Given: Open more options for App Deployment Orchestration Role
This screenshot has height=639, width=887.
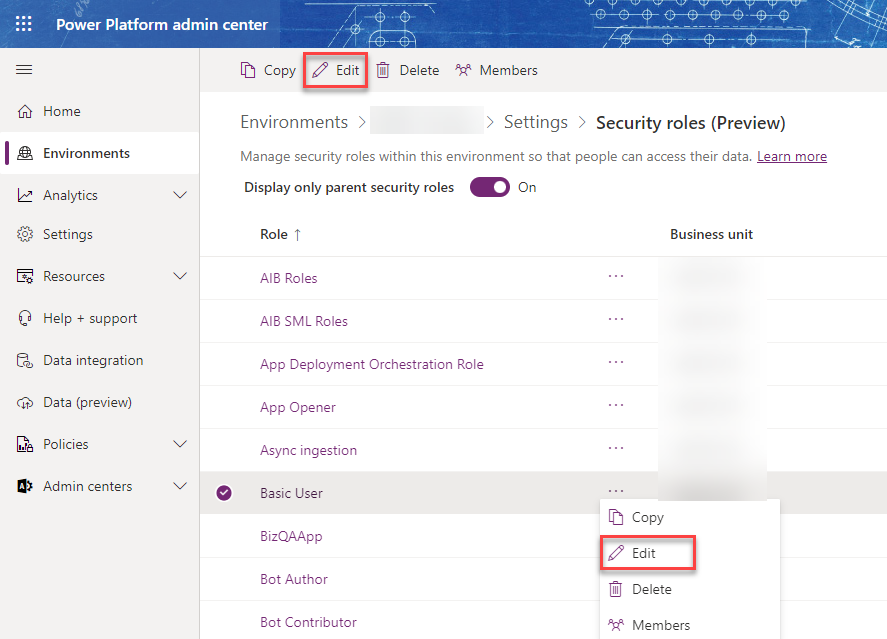Looking at the screenshot, I should tap(615, 362).
